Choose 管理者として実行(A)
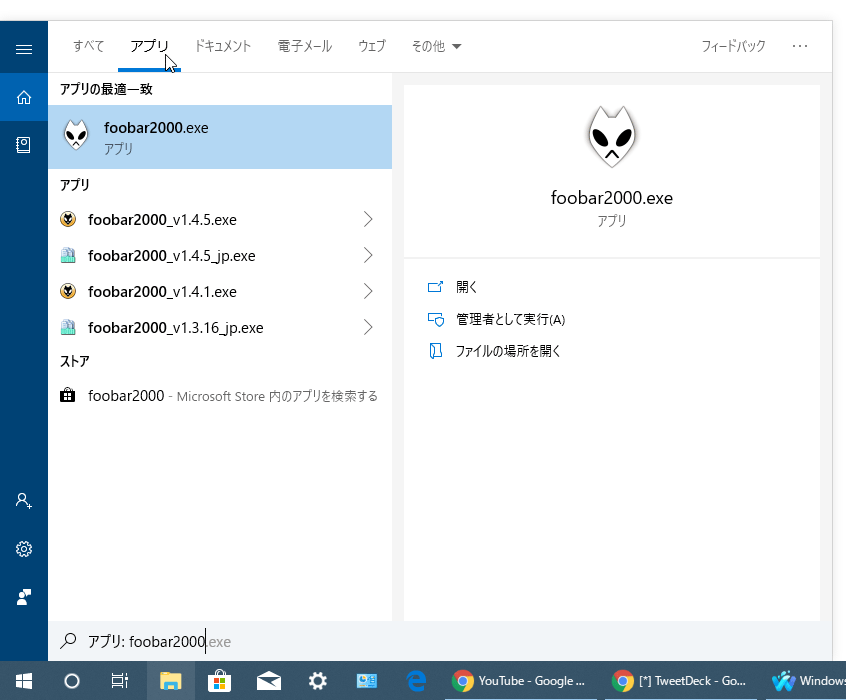 click(x=510, y=320)
